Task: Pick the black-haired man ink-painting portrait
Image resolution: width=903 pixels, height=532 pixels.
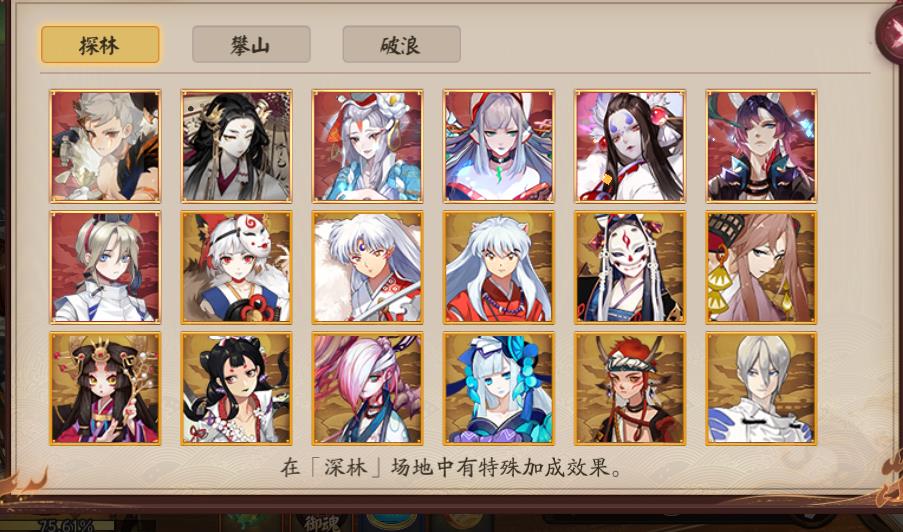Action: click(236, 146)
